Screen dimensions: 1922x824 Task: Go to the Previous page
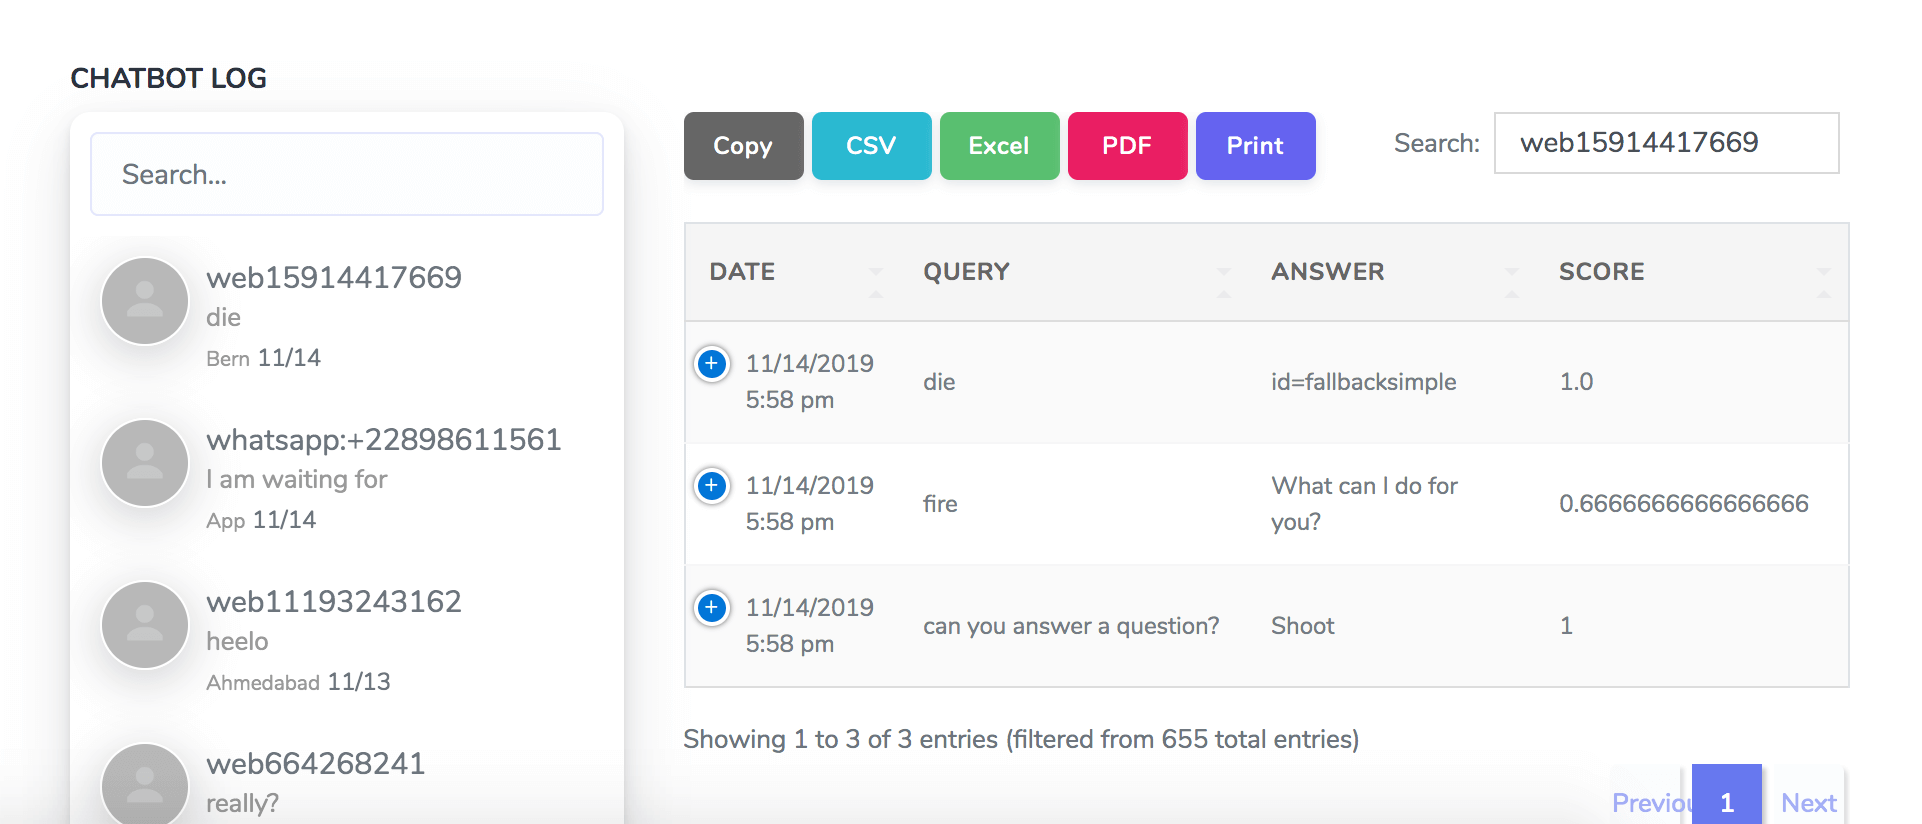1651,802
